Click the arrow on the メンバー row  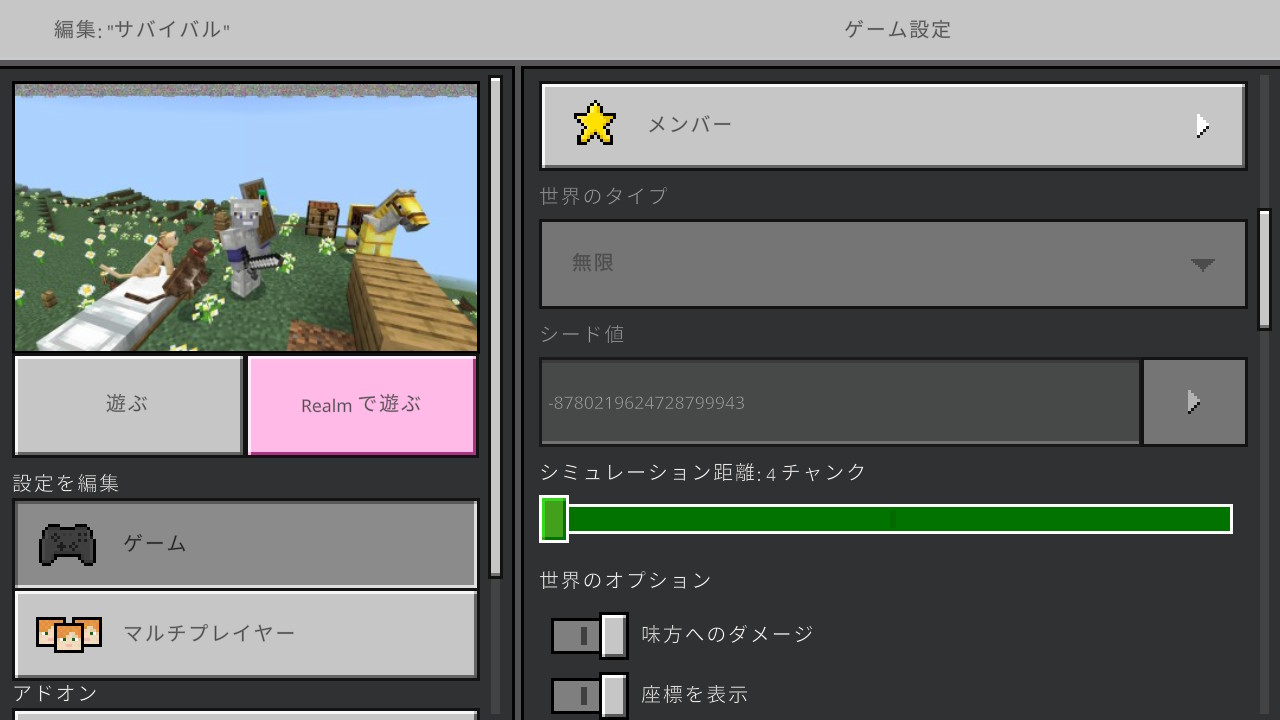[x=1203, y=125]
